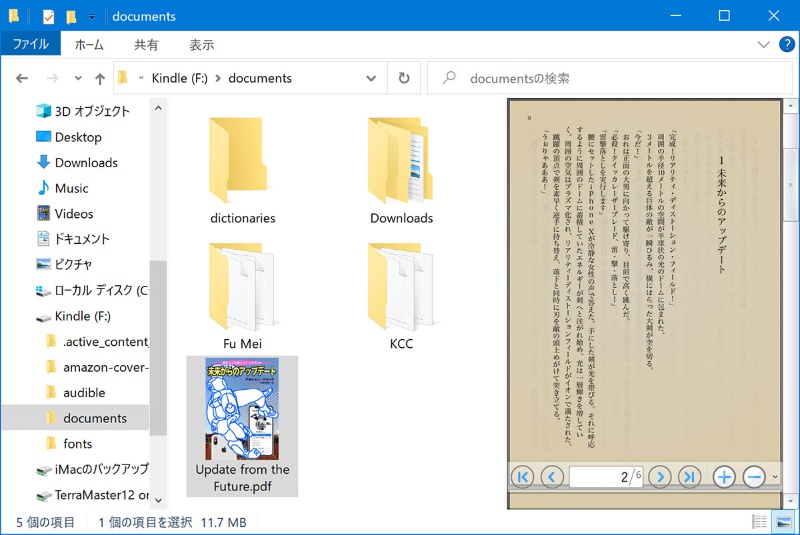Click preview pane scroll up arrow
The height and width of the screenshot is (535, 800).
(790, 106)
